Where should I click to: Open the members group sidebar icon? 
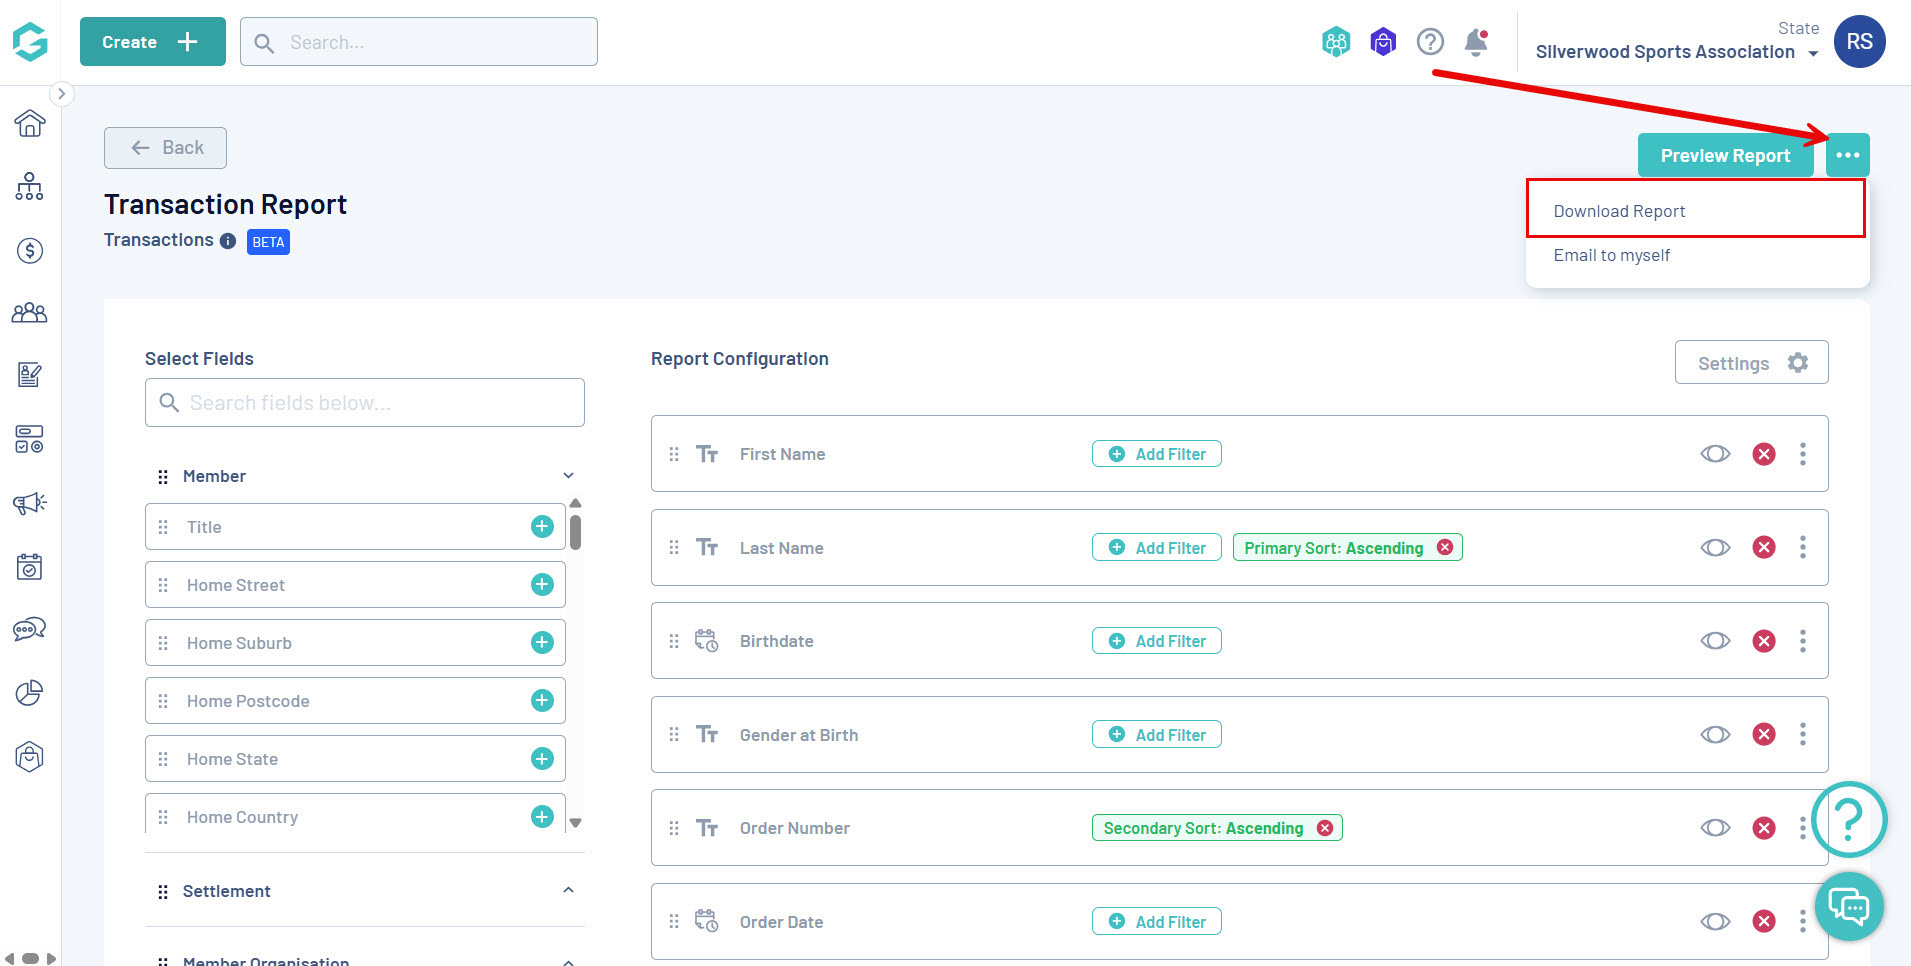click(x=30, y=313)
